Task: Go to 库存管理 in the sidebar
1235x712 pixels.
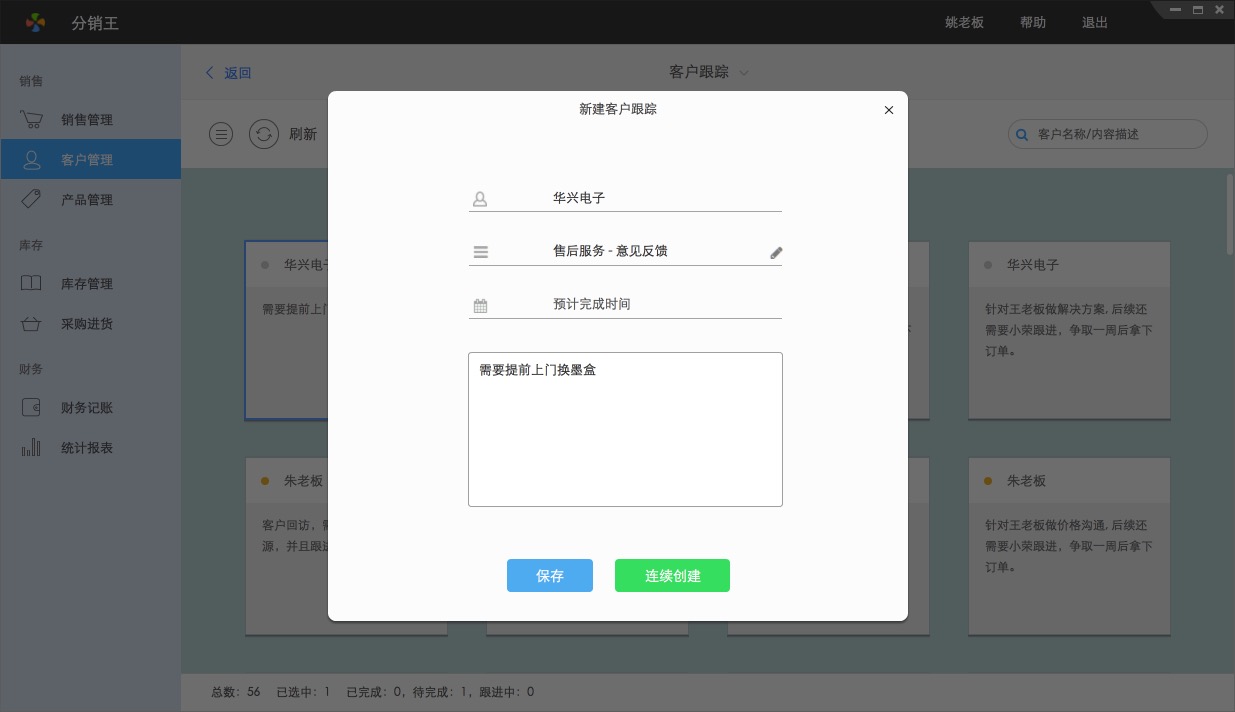Action: 86,284
